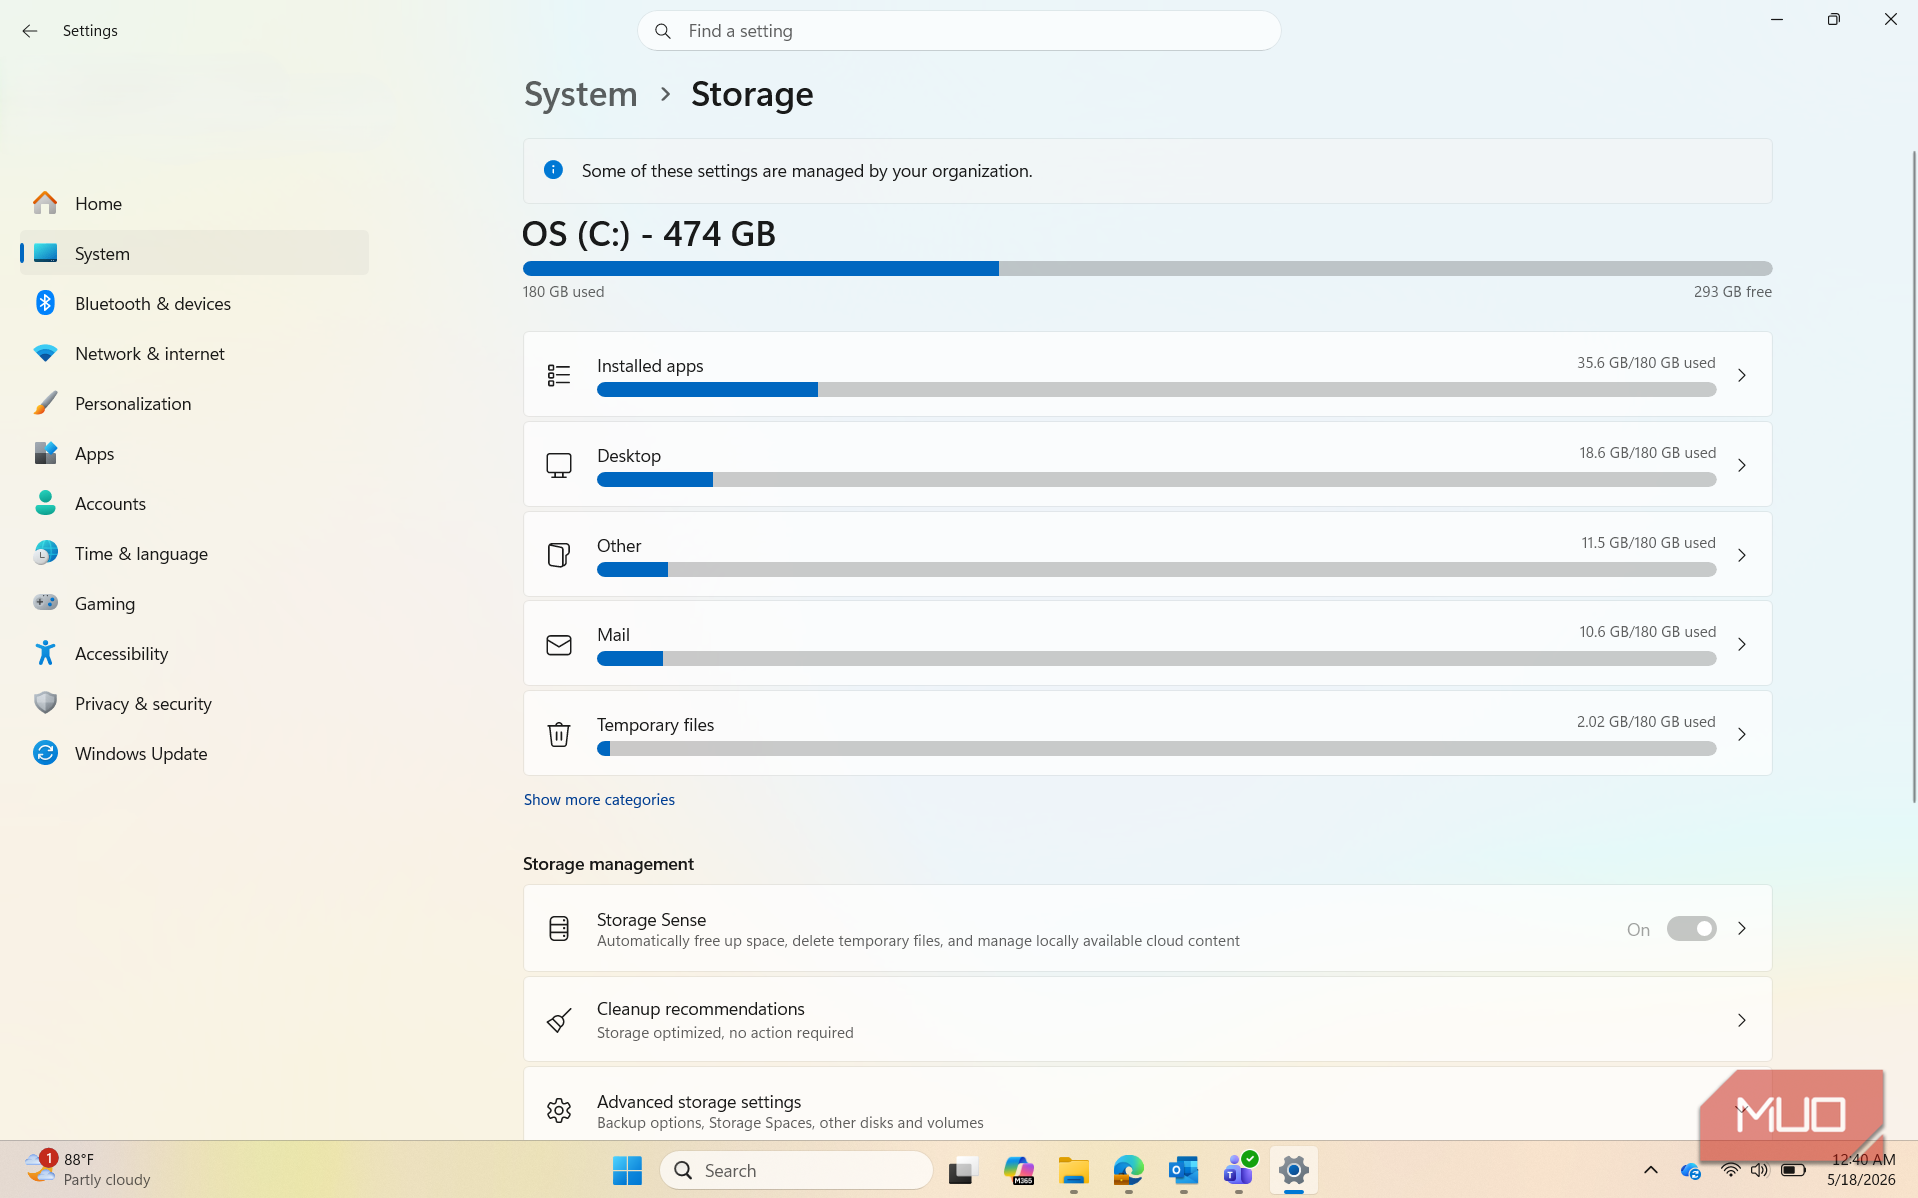The width and height of the screenshot is (1918, 1198).
Task: Show hidden icons in system tray
Action: coord(1650,1170)
